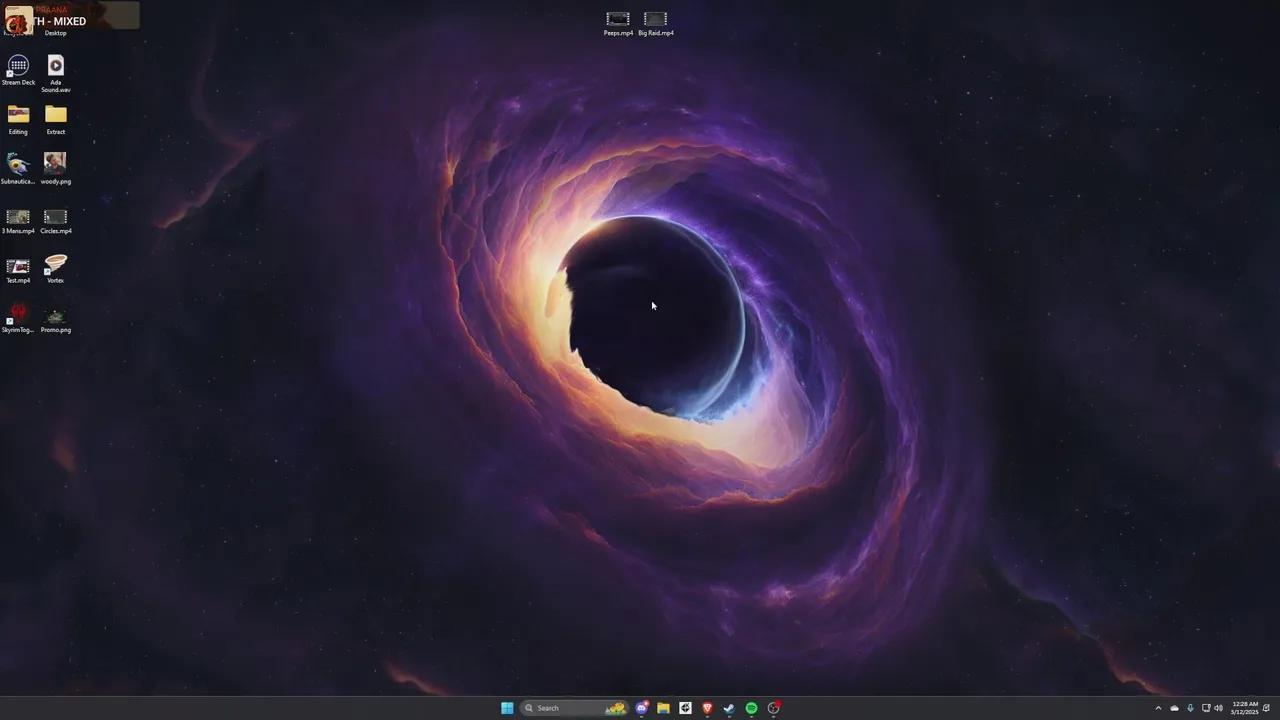Select the Skyrim Together shortcut
1280x720 pixels.
[18, 314]
